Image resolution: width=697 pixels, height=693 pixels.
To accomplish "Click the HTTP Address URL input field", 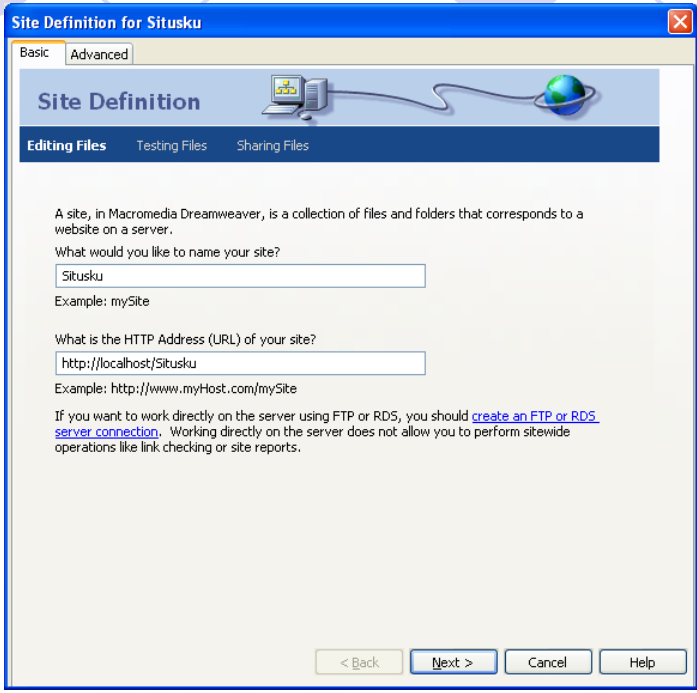I will [240, 363].
